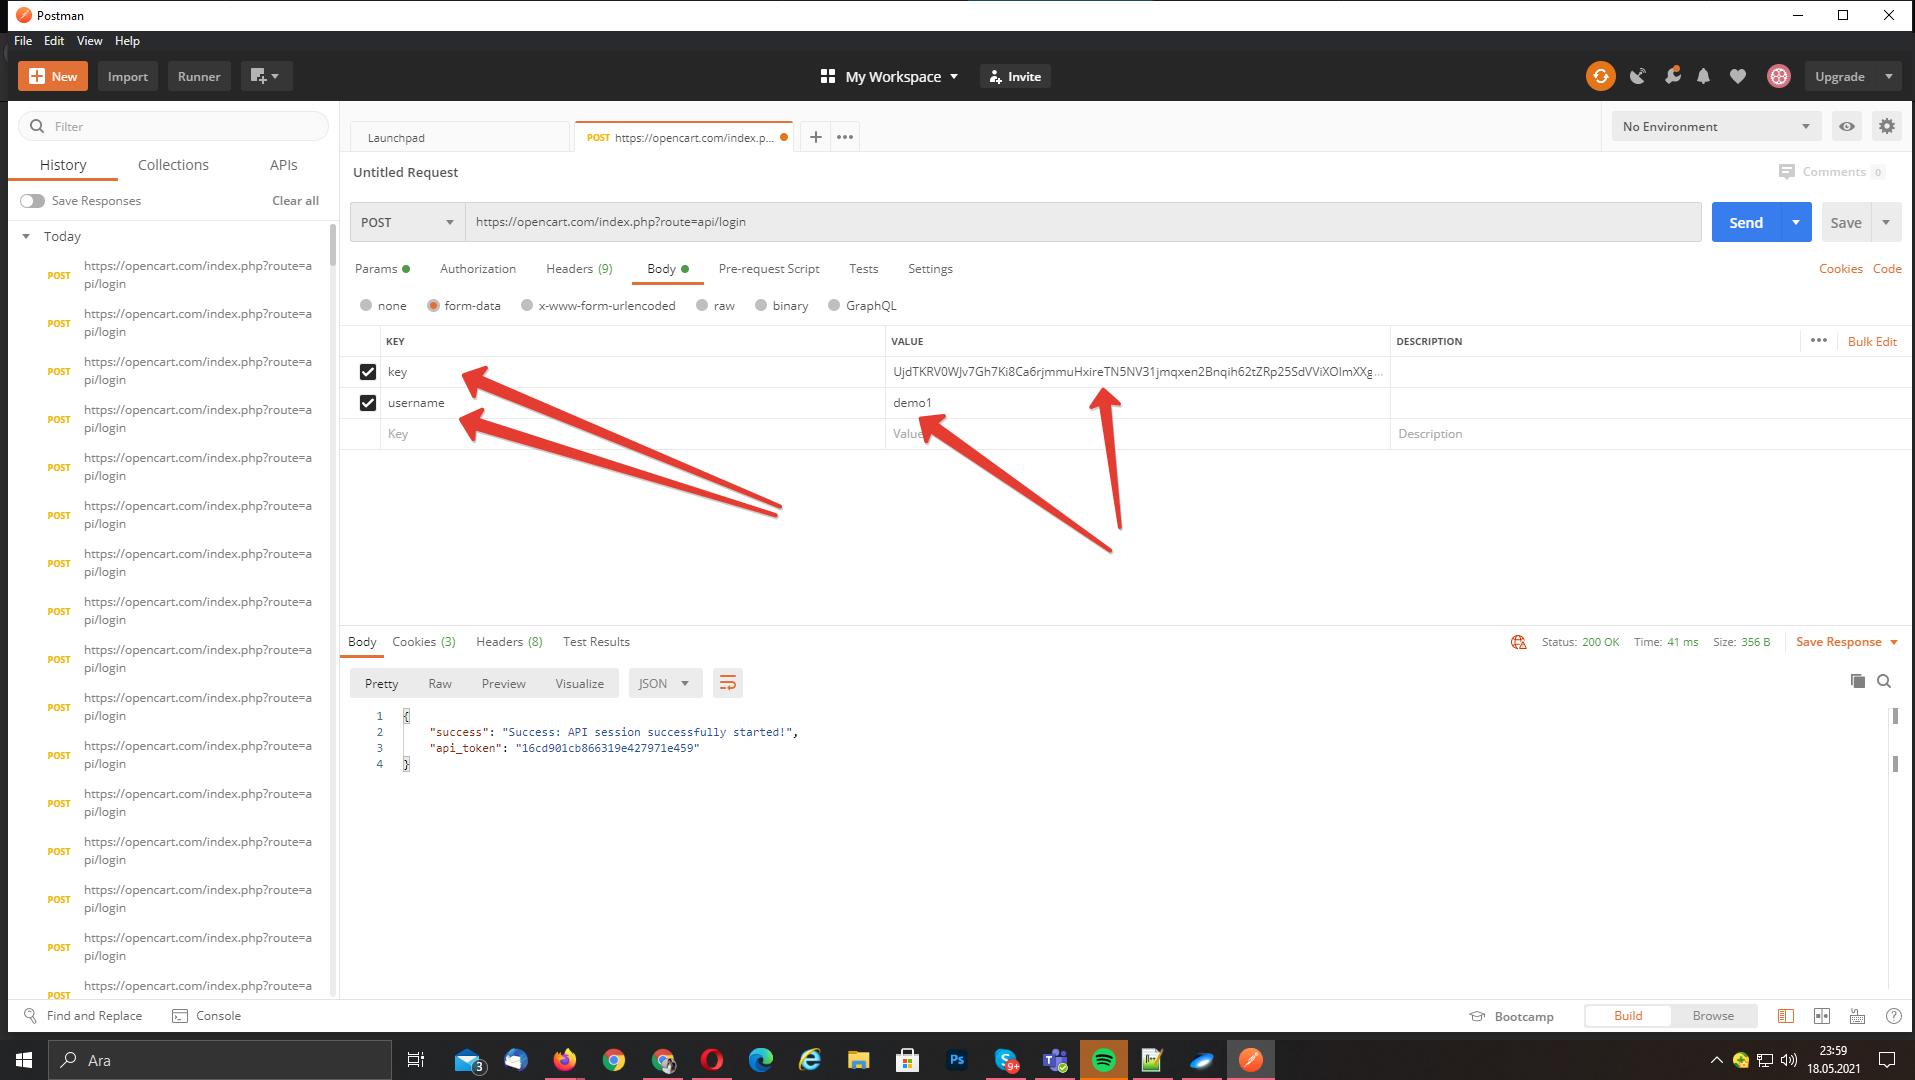
Task: Open Spotify from the taskbar
Action: [x=1104, y=1060]
